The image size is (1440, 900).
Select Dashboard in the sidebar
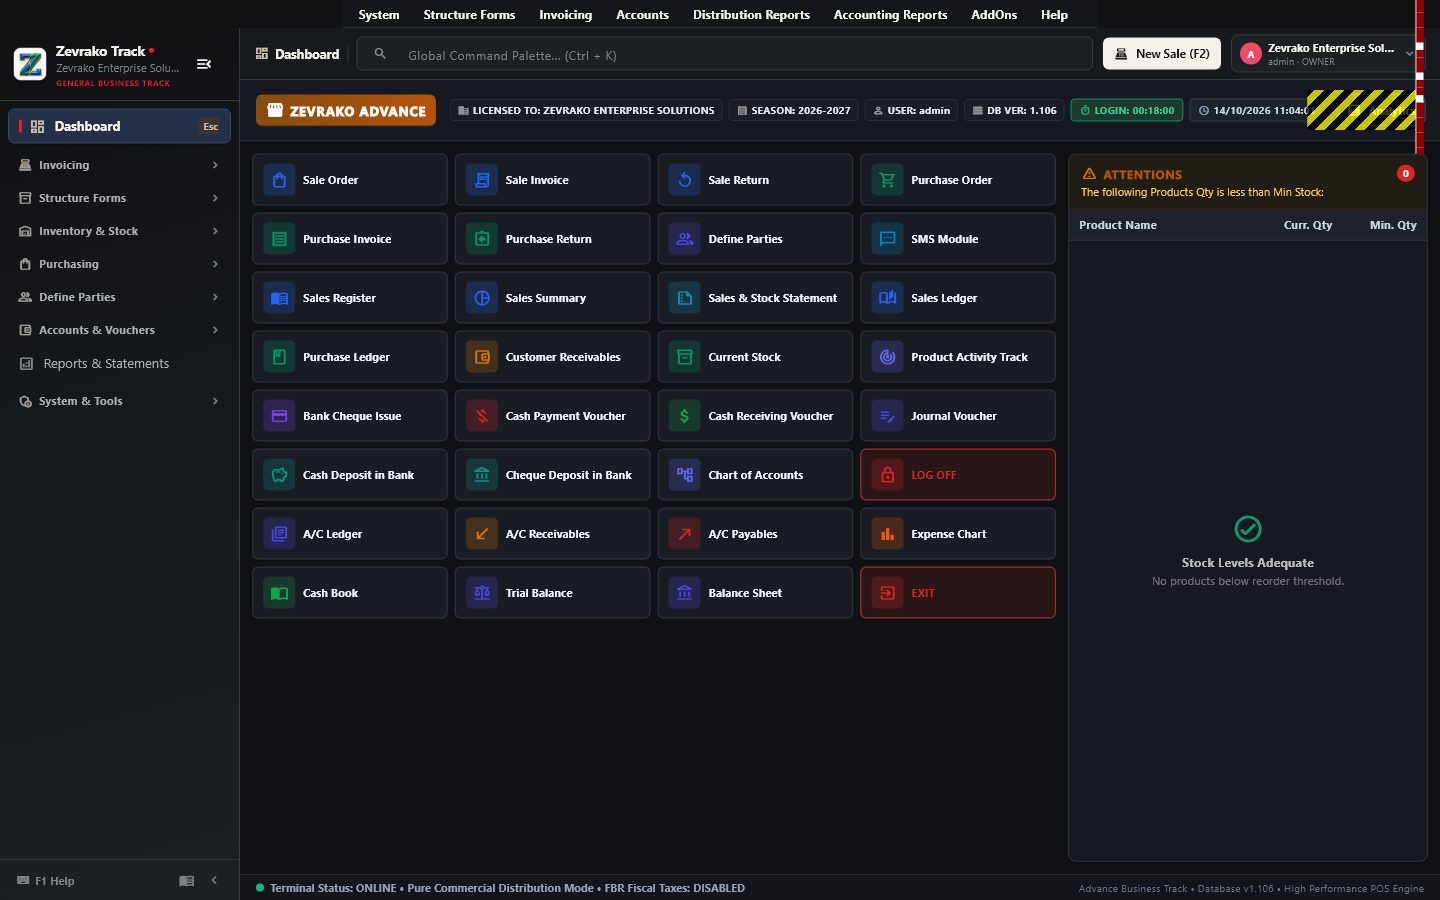point(119,126)
